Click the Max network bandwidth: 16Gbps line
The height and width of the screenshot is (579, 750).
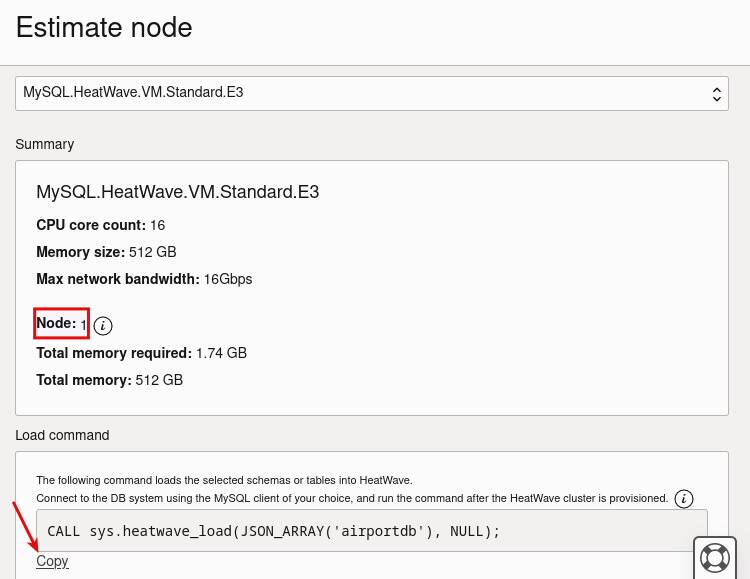(x=144, y=278)
